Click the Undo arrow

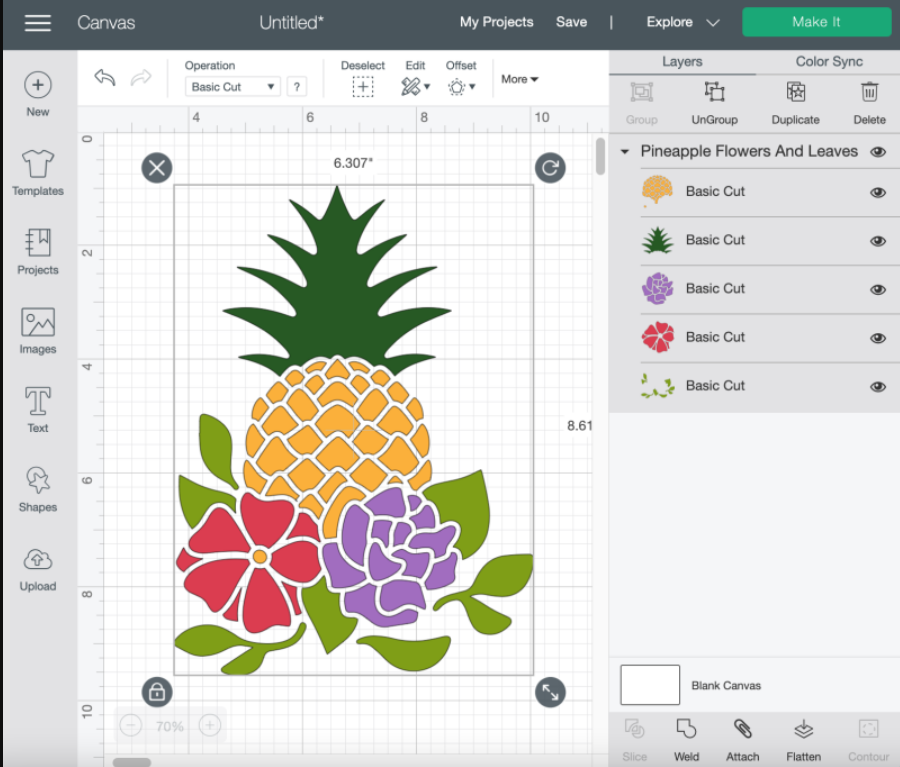pyautogui.click(x=105, y=77)
